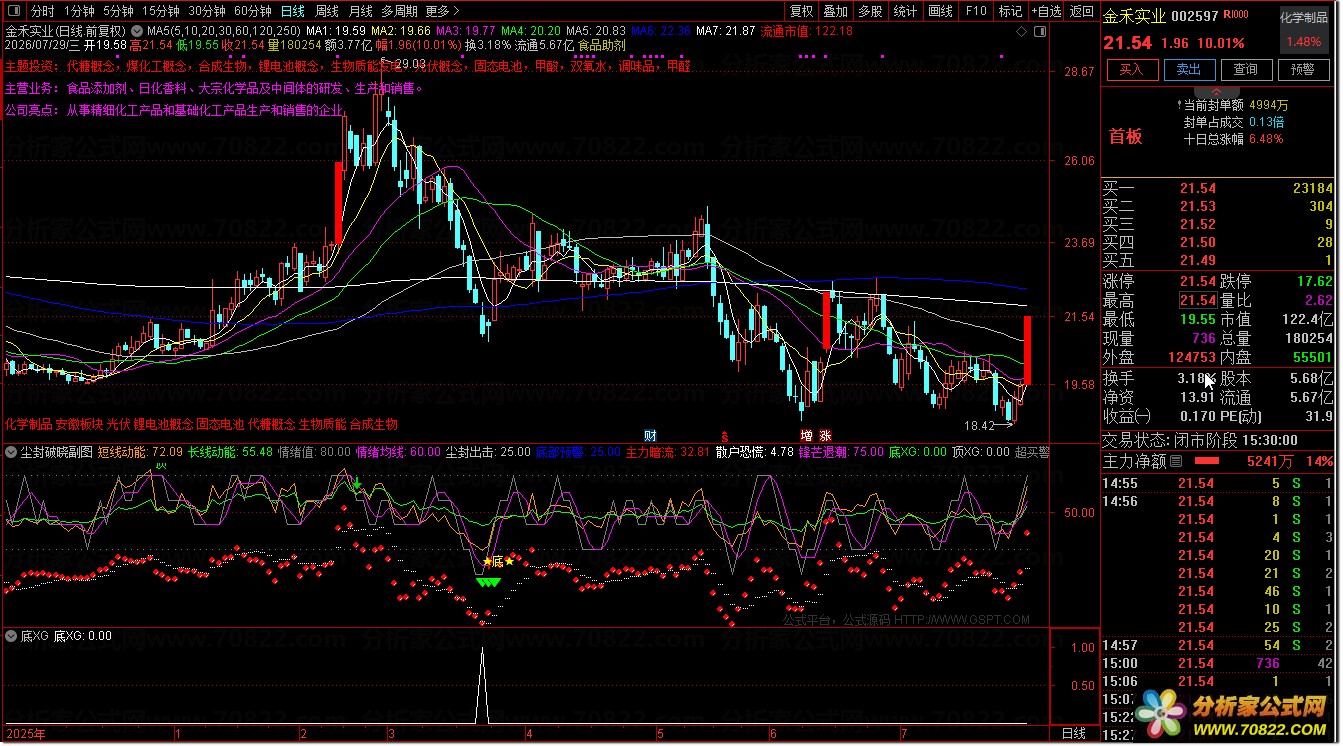Click the 多股 multi-stock button
Screen dimensions: 1343x746
pos(870,11)
